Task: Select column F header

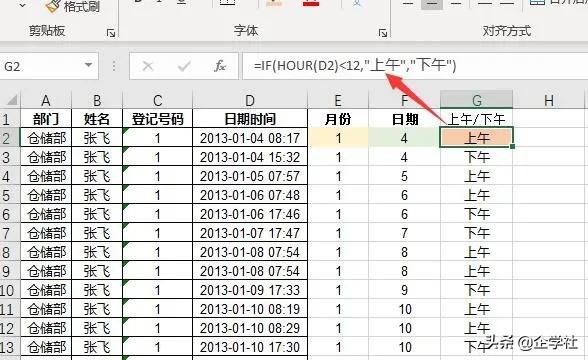Action: (x=404, y=100)
